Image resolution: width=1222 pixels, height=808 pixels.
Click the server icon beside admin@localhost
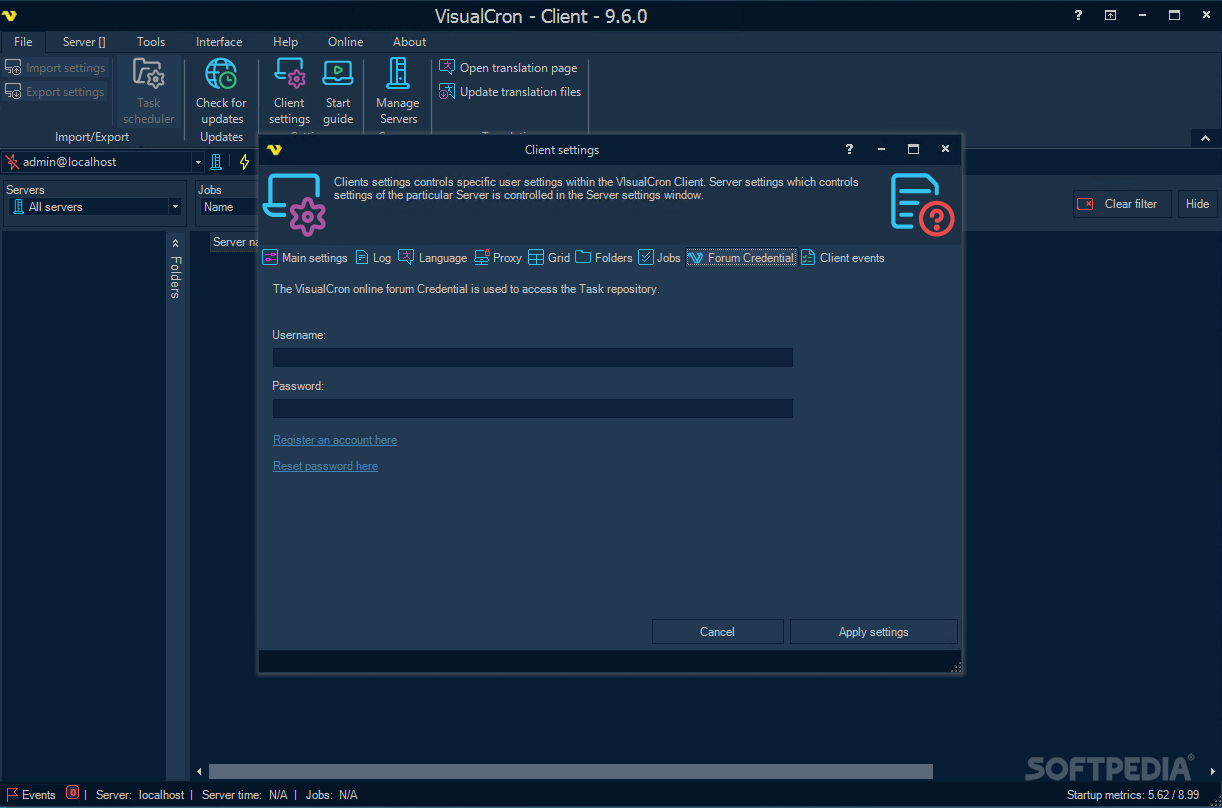pos(216,162)
